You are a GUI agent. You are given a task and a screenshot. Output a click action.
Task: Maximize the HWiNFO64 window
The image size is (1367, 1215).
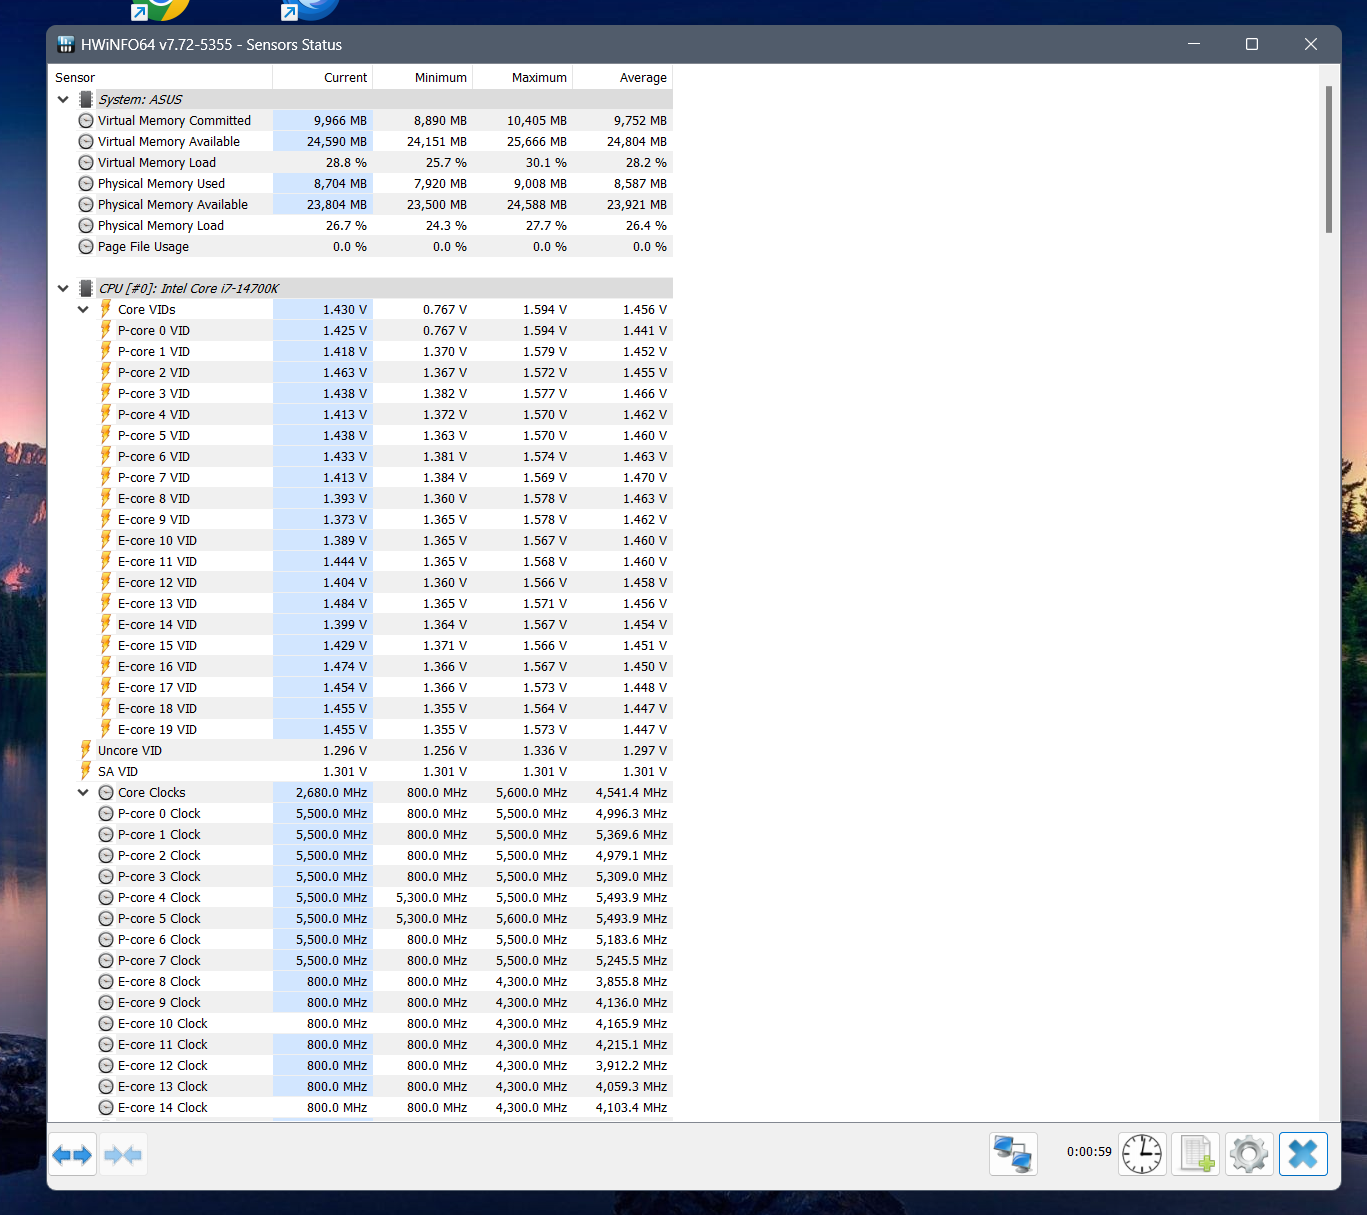coord(1251,44)
